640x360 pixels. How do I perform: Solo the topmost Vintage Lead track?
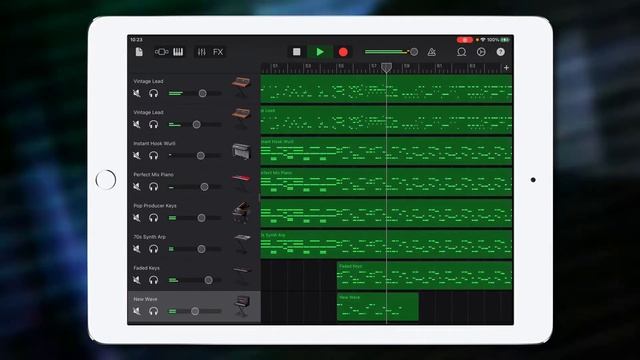(x=153, y=93)
